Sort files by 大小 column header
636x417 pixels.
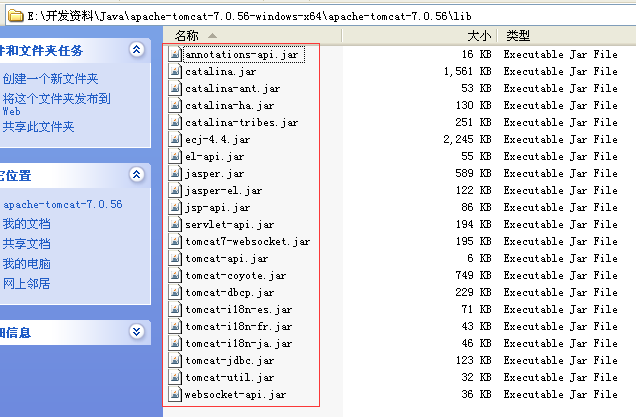pyautogui.click(x=419, y=36)
